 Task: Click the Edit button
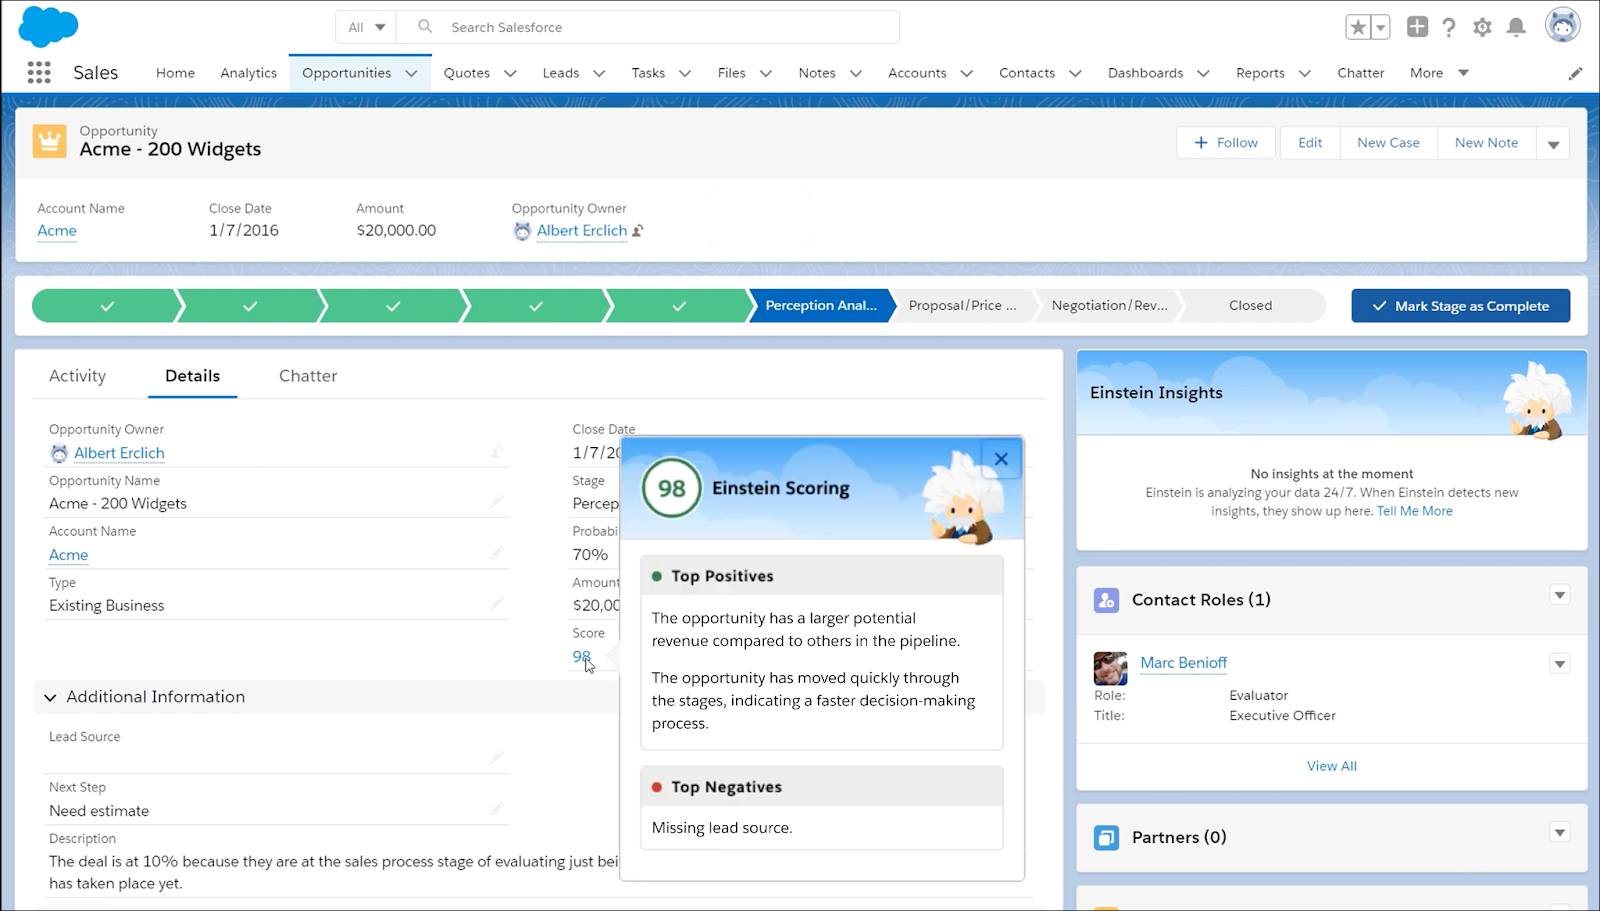[1310, 143]
